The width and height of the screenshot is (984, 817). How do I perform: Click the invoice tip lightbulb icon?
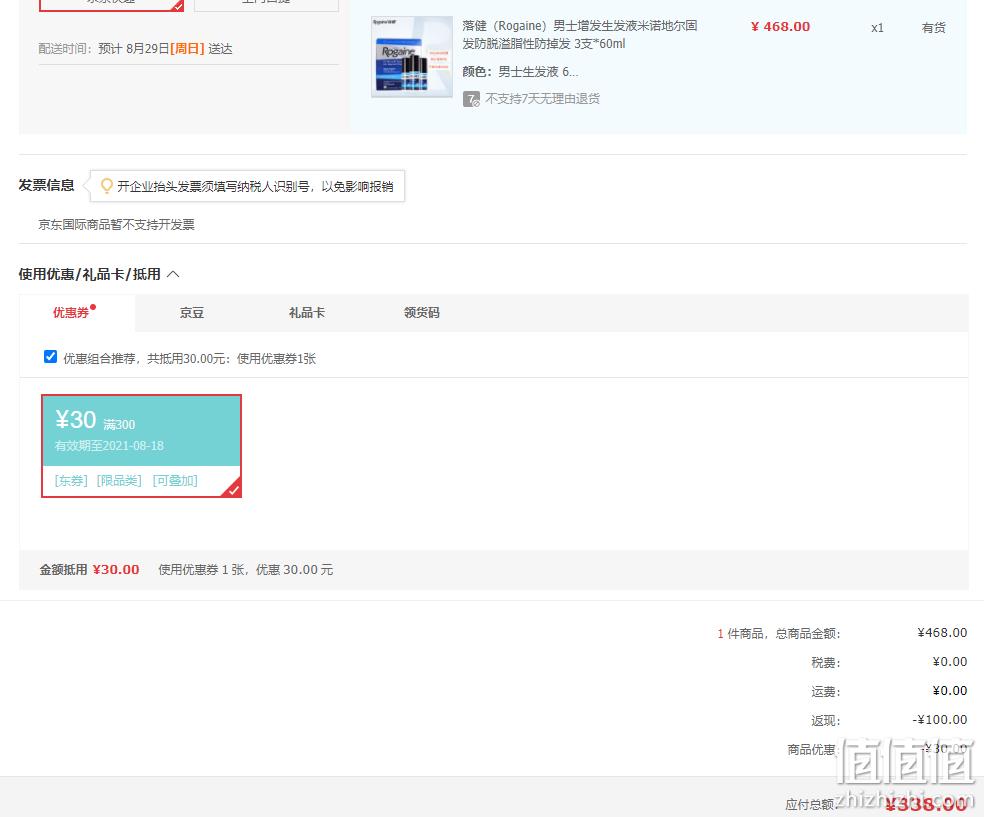pos(107,186)
